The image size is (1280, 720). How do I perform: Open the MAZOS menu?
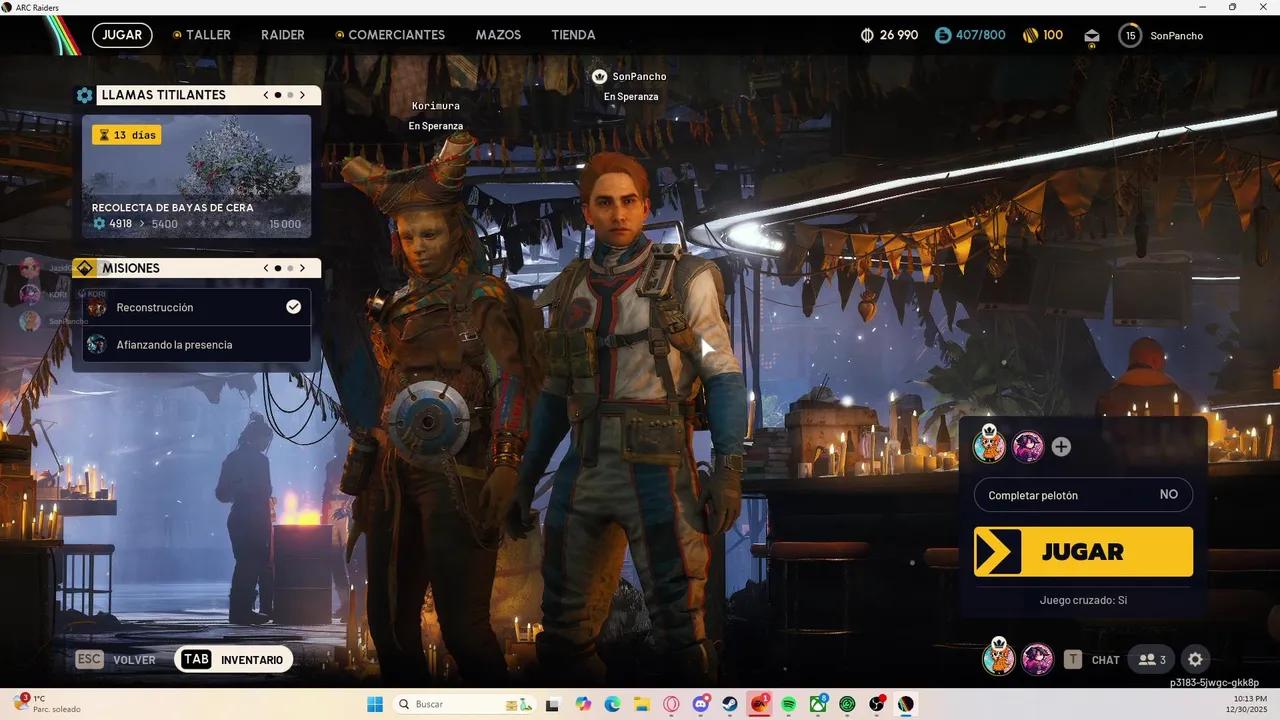(x=498, y=35)
